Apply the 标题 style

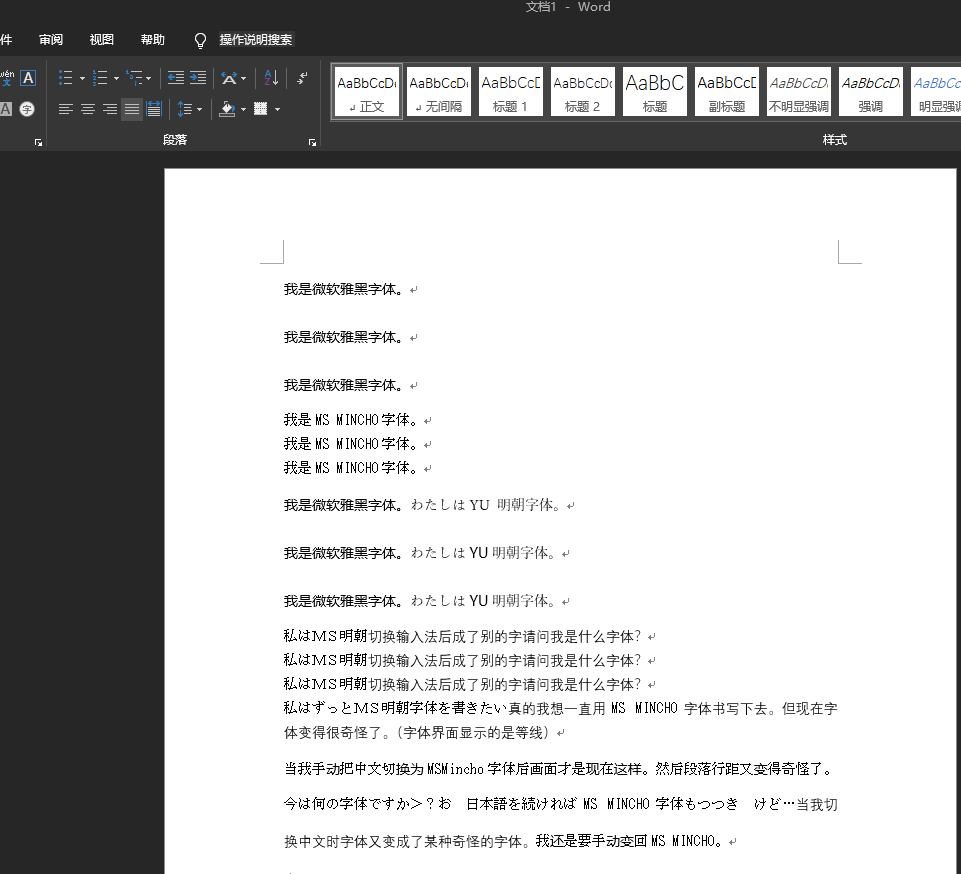655,92
